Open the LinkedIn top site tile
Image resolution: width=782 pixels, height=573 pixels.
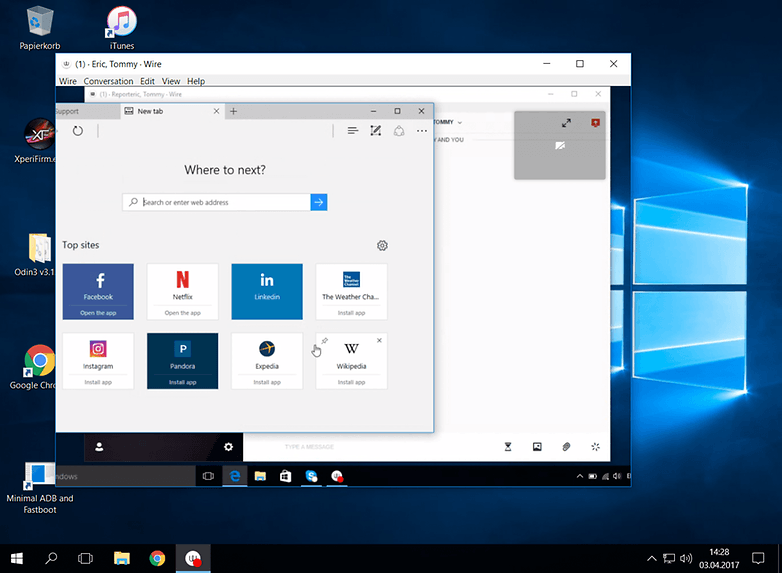point(267,292)
